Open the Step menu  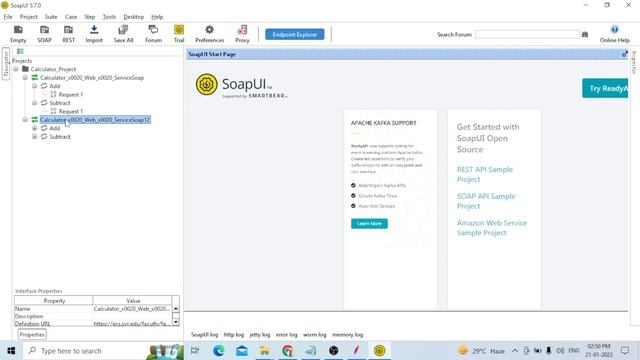[89, 17]
